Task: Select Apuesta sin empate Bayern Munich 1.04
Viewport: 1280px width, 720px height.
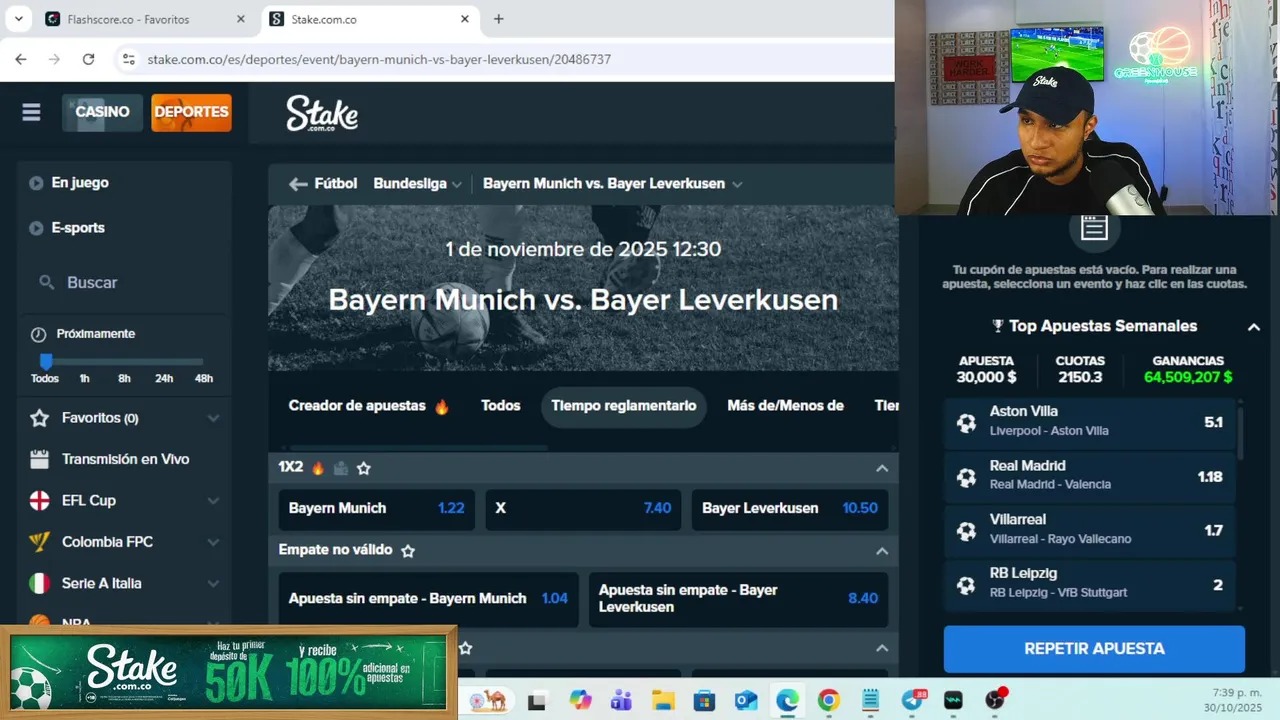Action: coord(428,599)
